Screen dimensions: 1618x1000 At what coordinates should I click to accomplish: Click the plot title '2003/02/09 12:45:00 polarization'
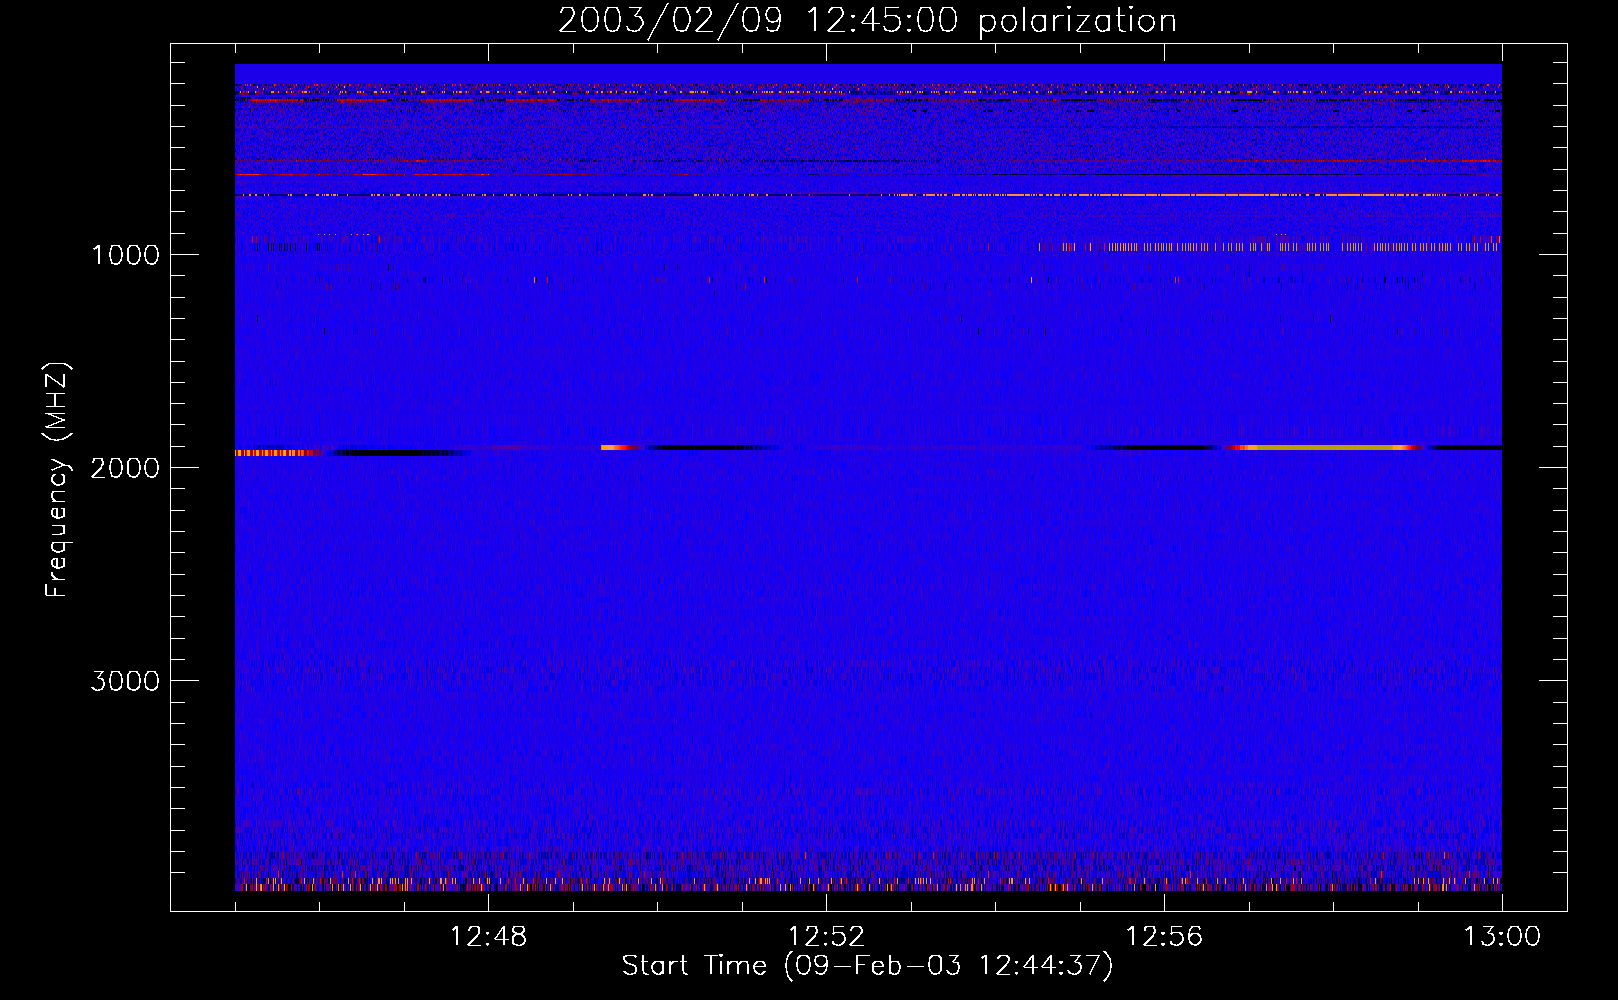867,21
